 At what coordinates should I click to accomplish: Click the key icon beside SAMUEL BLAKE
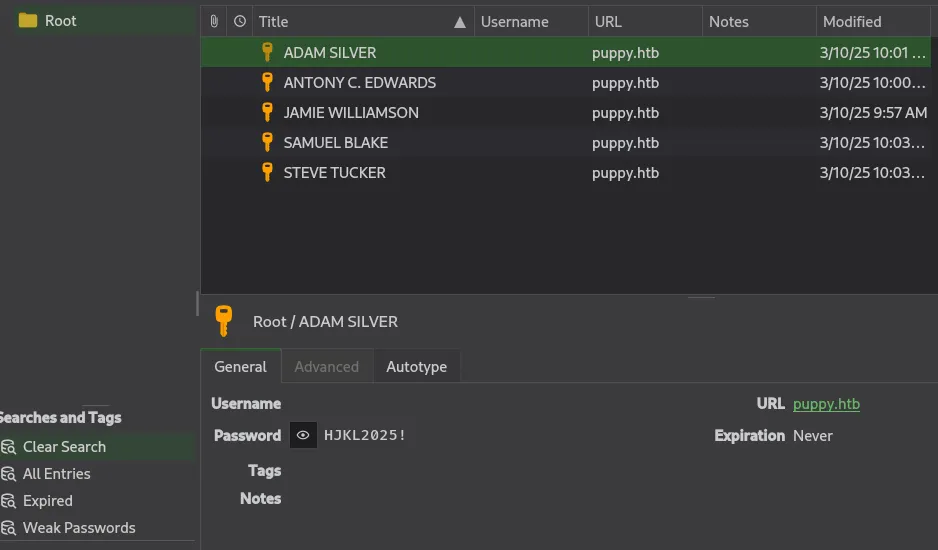[x=267, y=142]
